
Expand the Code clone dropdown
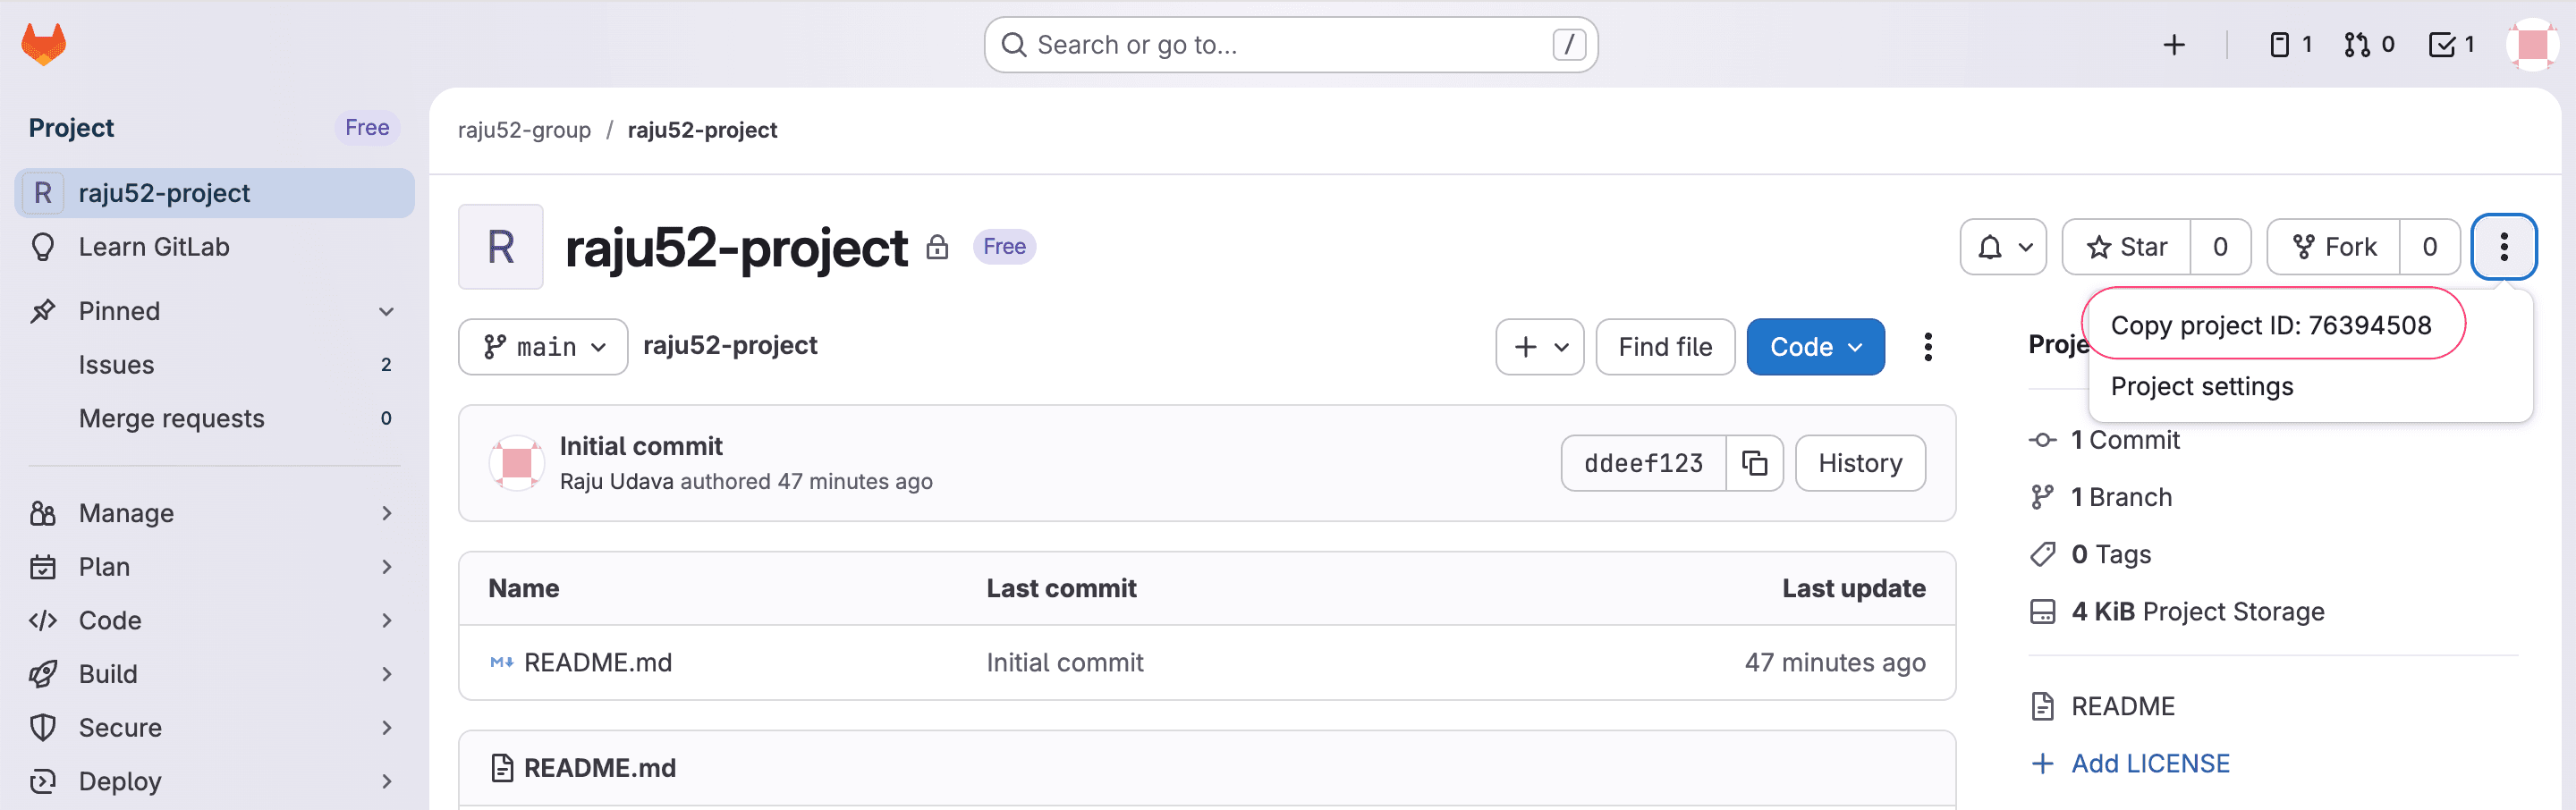[x=1815, y=347]
